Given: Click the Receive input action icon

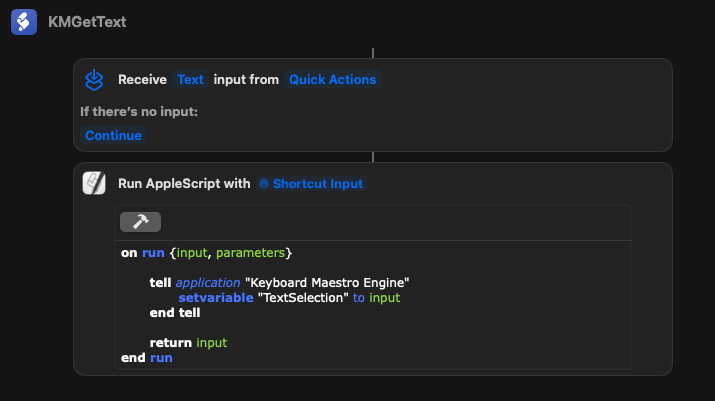Looking at the screenshot, I should coord(94,80).
